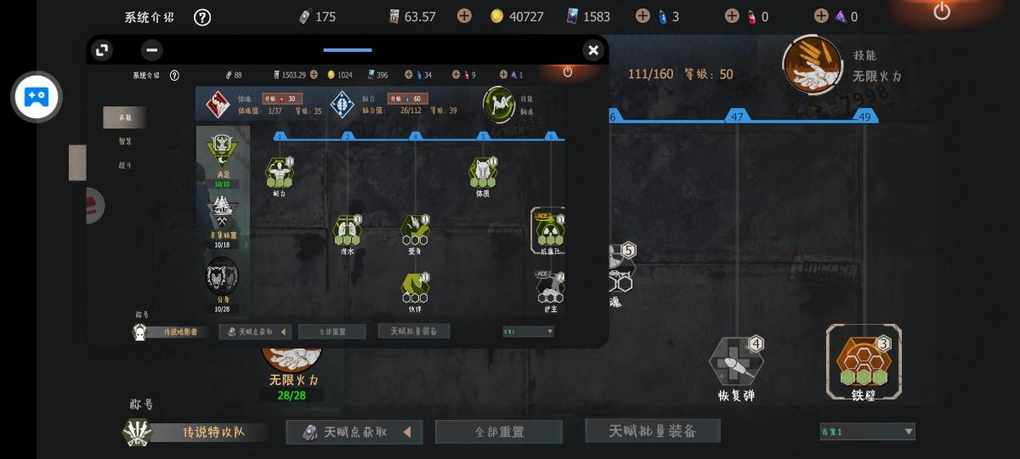Select the 铁壁 orange honeycomb talent
This screenshot has width=1020, height=459.
863,360
